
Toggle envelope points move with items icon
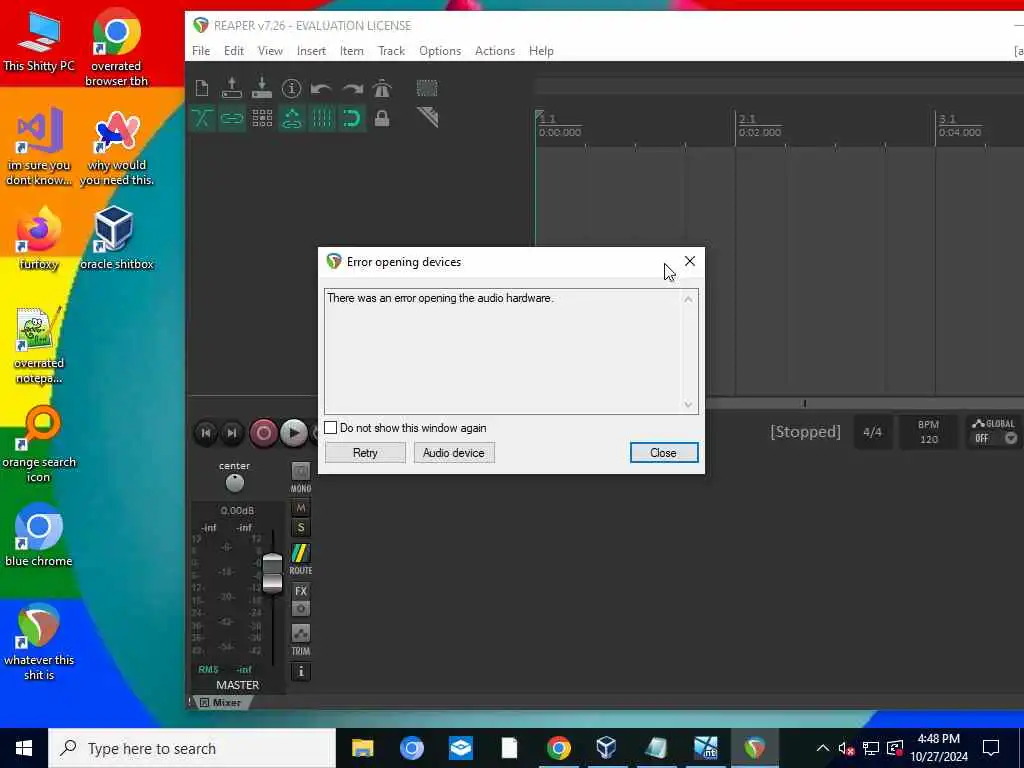[x=291, y=118]
